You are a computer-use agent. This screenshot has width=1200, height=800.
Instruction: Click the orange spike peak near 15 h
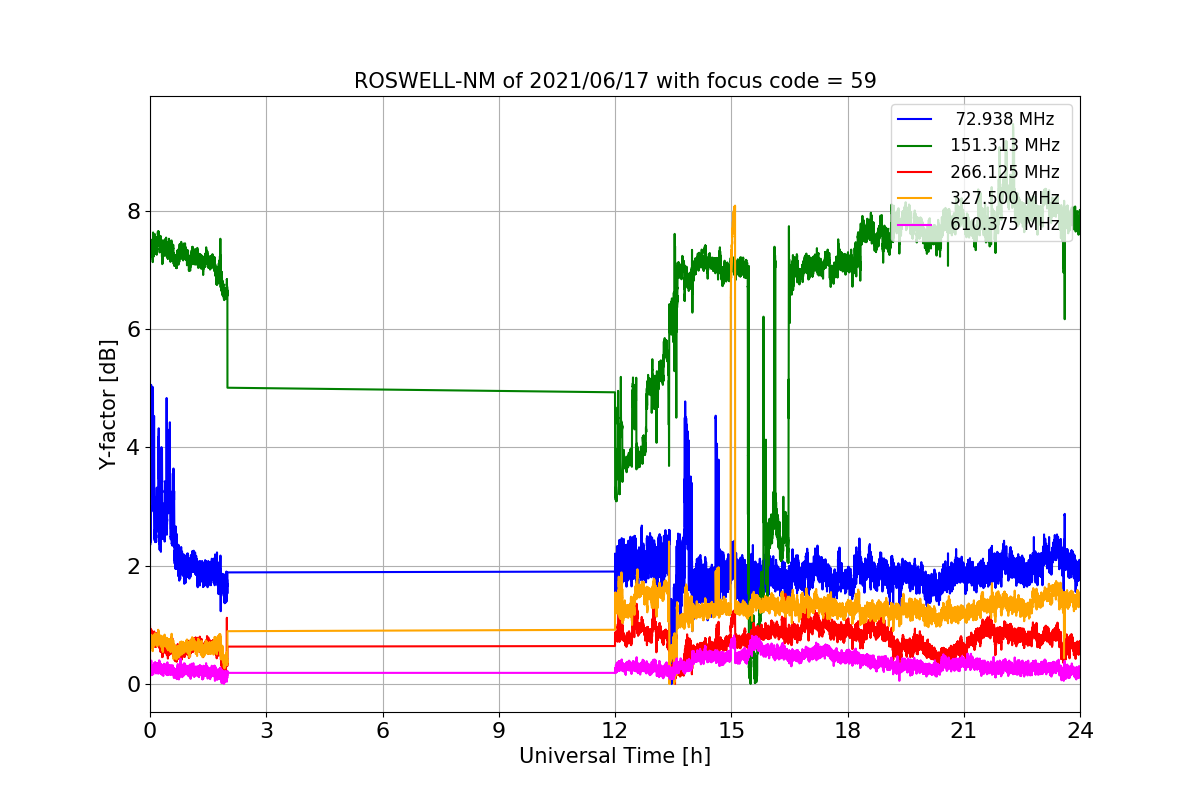[x=734, y=208]
